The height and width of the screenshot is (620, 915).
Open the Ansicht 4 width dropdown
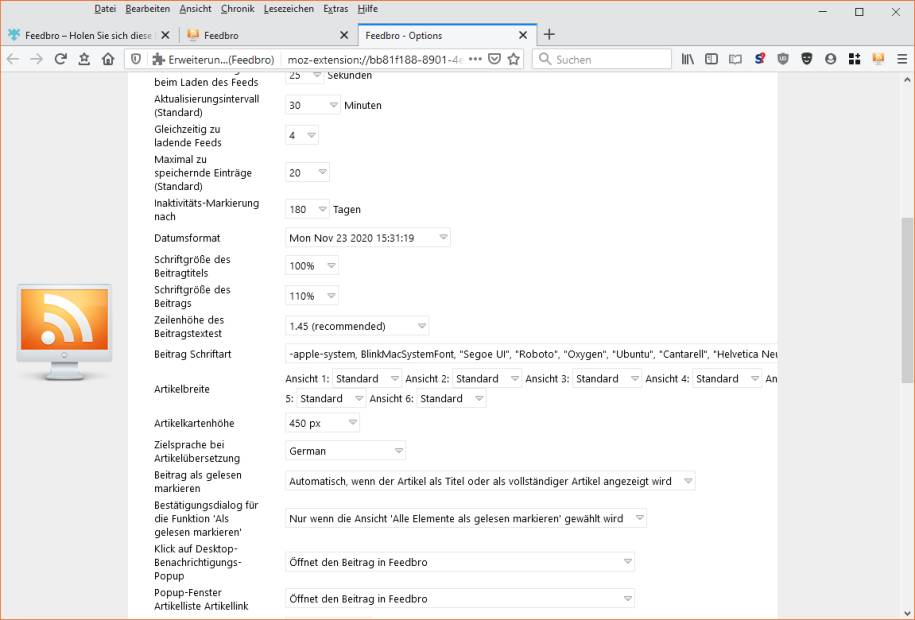727,378
